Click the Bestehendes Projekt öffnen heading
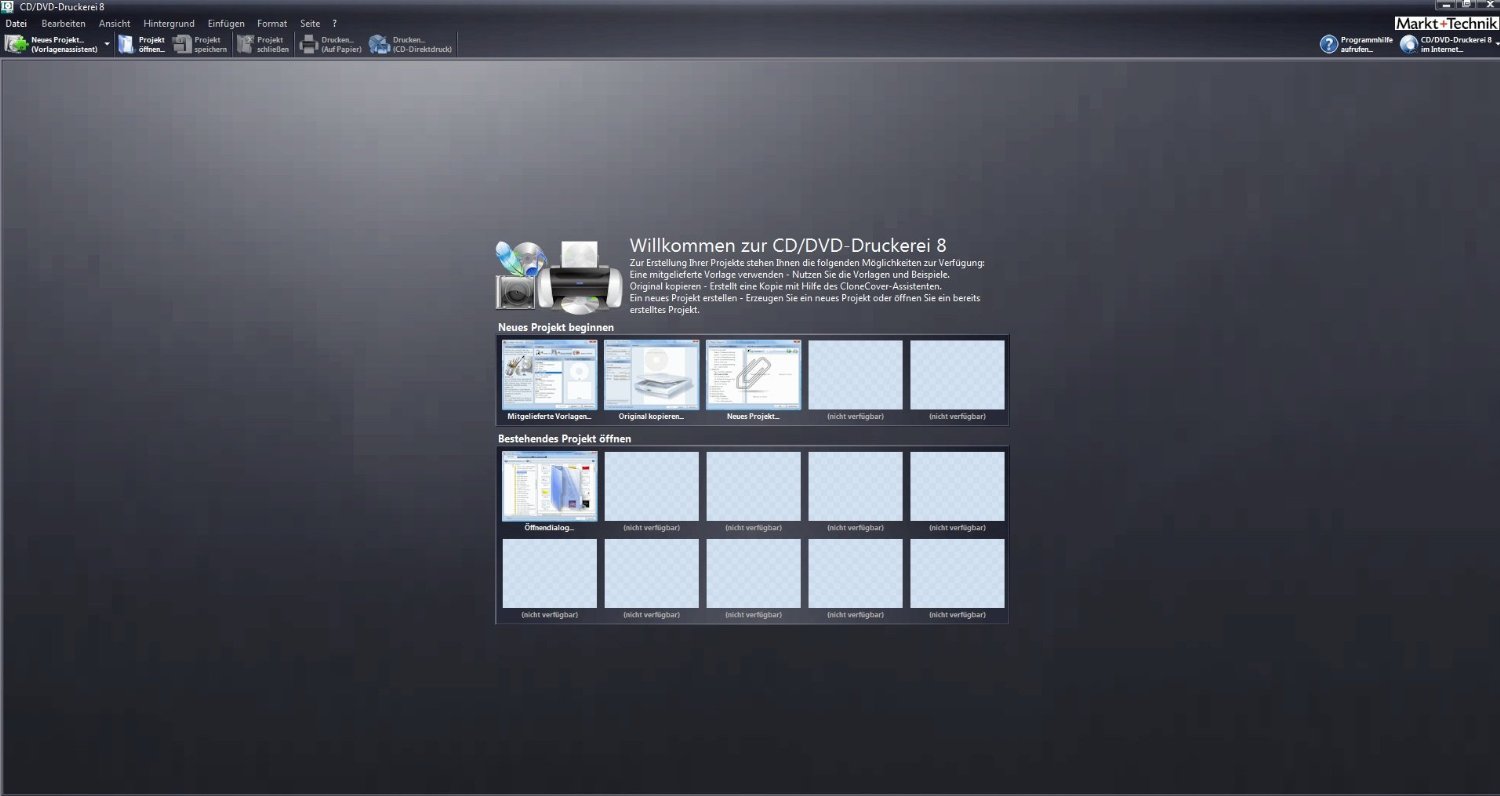Image resolution: width=1500 pixels, height=796 pixels. [x=565, y=438]
